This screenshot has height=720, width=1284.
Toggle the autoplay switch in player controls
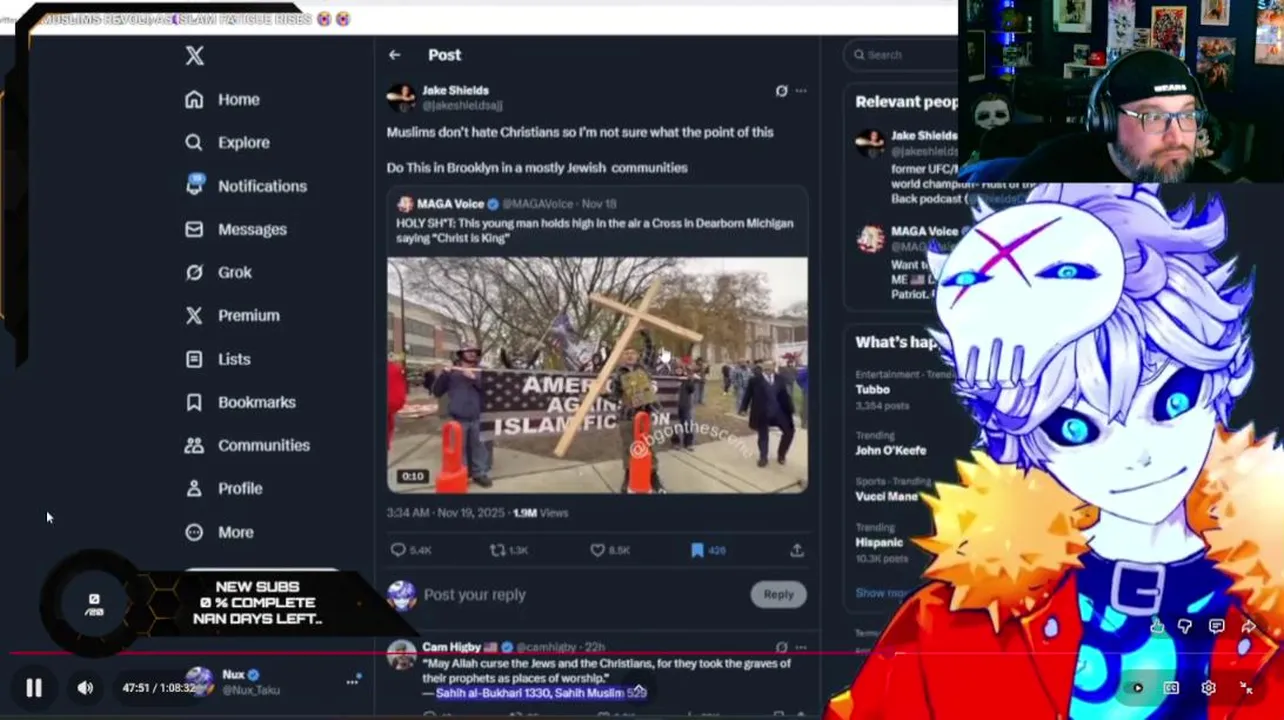coord(1136,688)
